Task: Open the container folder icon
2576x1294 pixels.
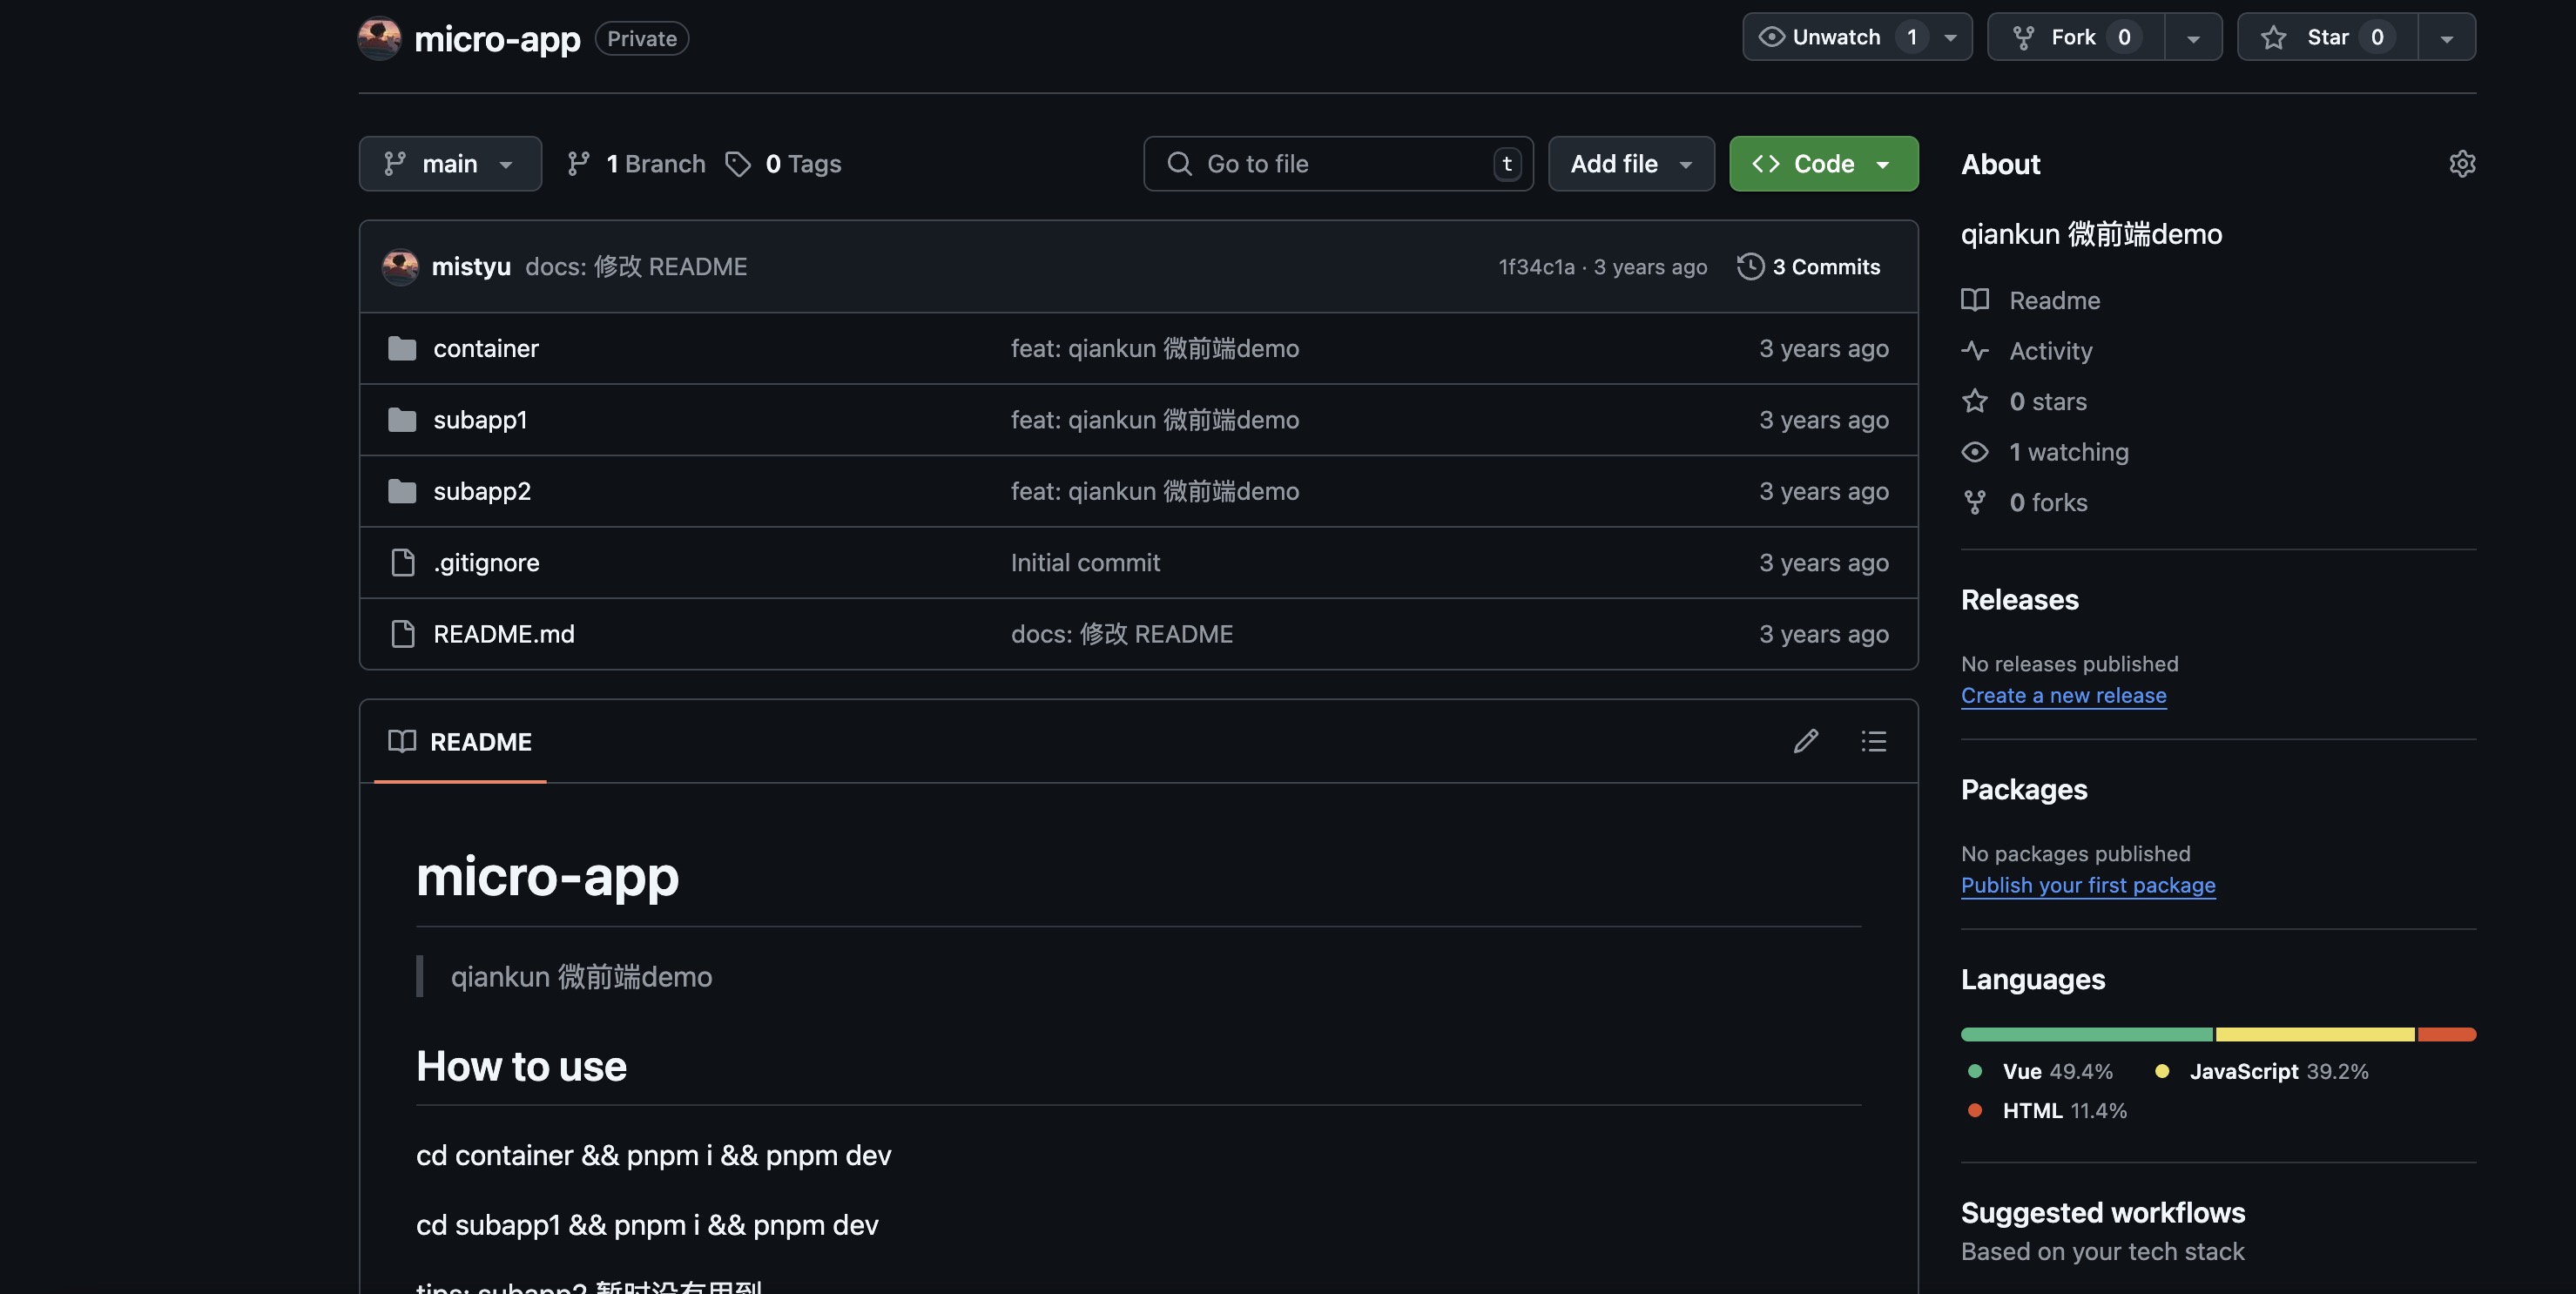Action: [402, 348]
